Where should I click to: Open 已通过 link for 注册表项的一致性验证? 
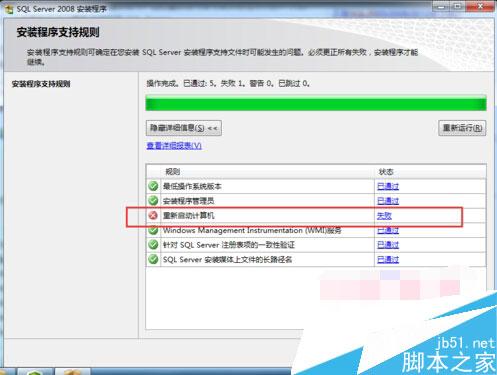[x=388, y=245]
